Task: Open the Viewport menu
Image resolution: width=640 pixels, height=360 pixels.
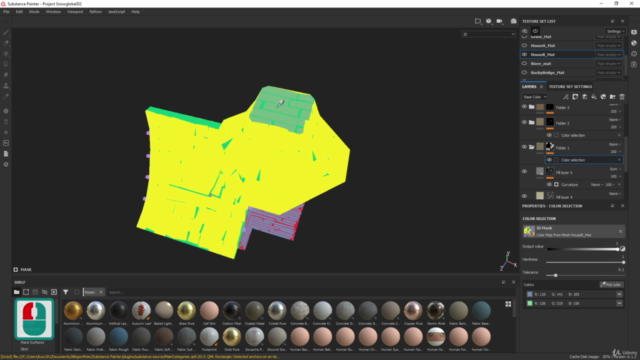Action: [75, 12]
